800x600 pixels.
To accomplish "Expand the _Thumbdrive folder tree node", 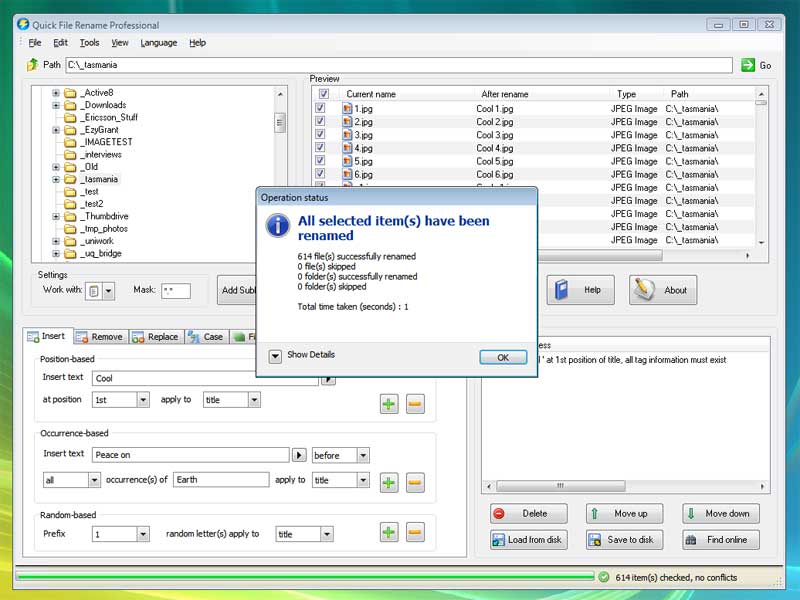I will click(x=57, y=216).
